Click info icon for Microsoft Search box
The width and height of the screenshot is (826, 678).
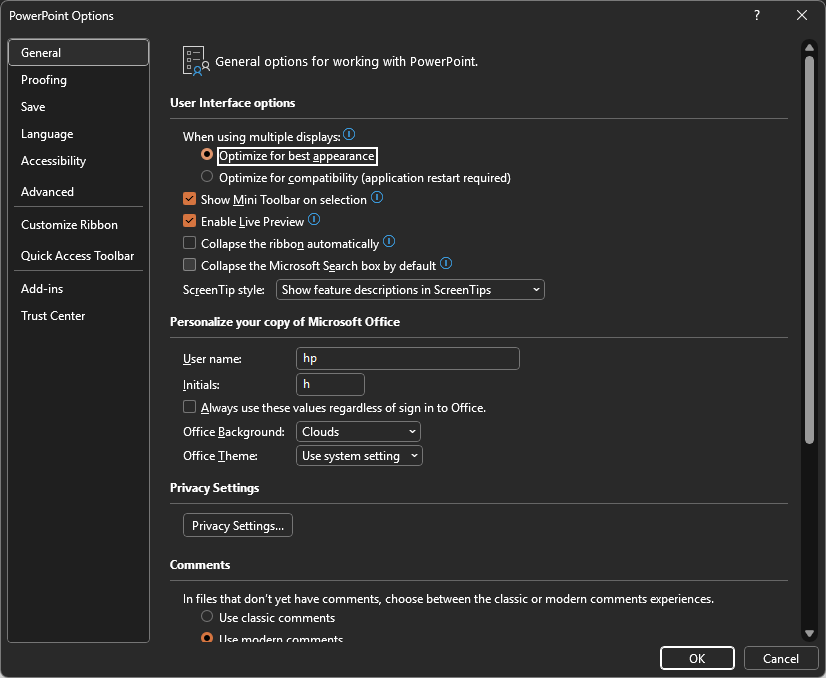tap(446, 263)
